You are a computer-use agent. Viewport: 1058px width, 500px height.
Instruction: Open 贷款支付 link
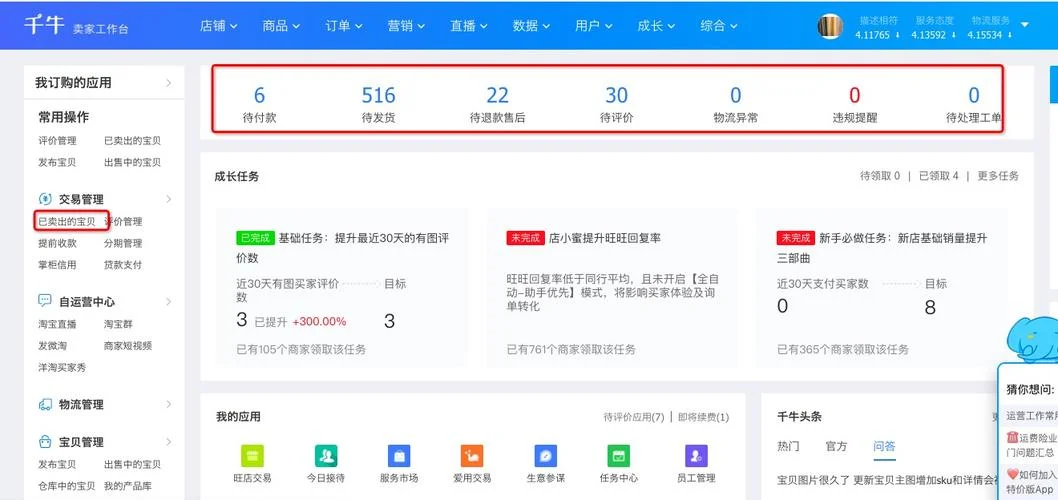point(123,265)
